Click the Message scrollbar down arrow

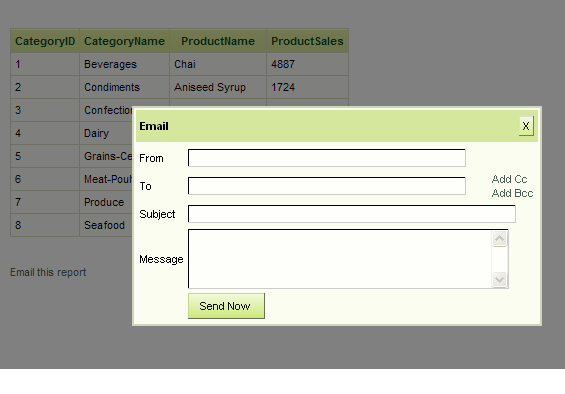coord(500,279)
